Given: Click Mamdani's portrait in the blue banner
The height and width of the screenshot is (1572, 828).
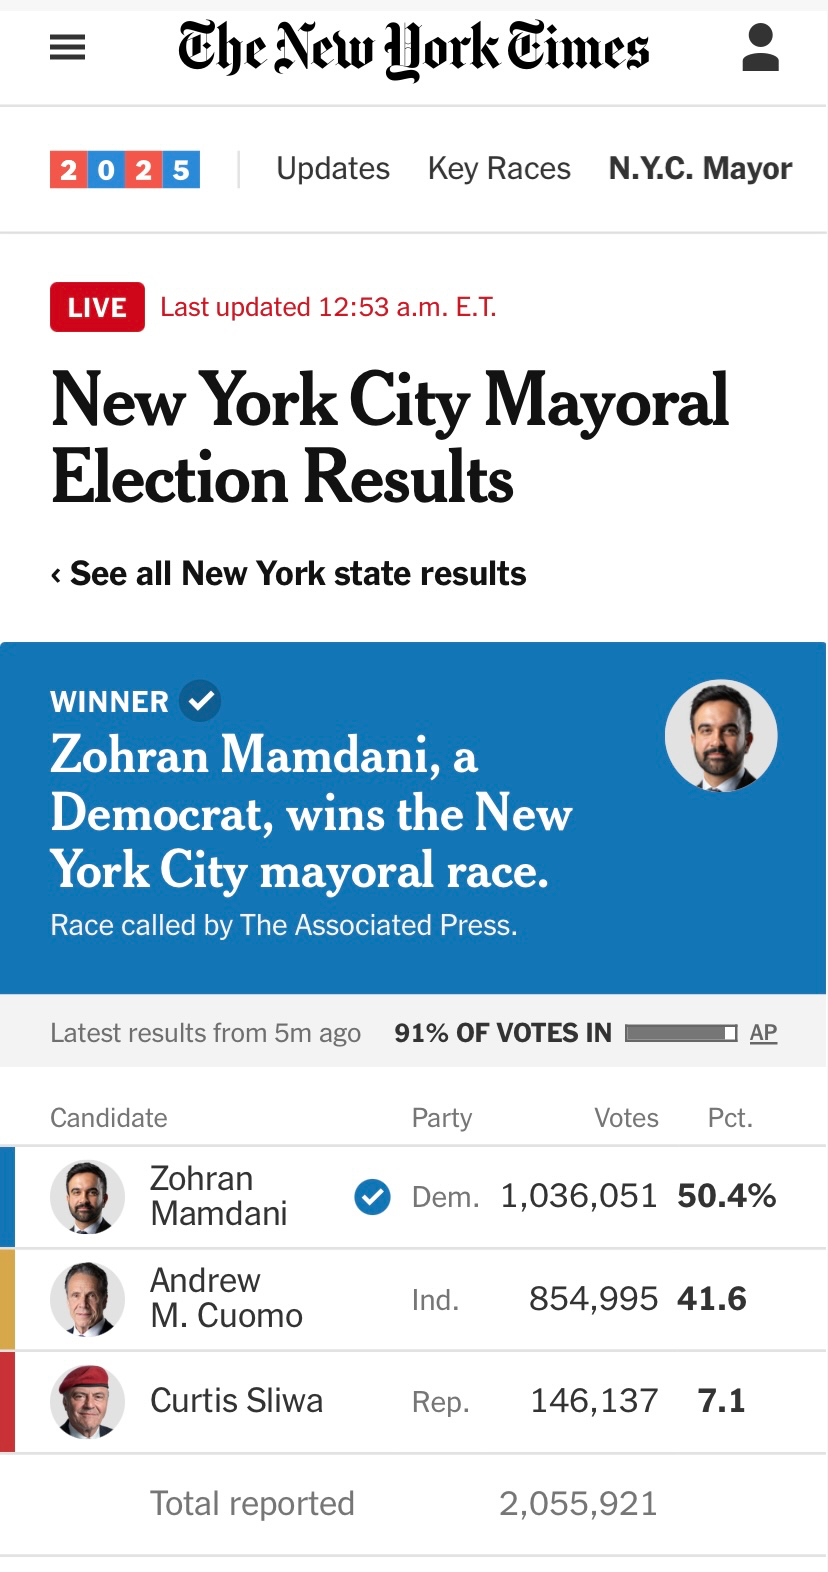Looking at the screenshot, I should tap(721, 736).
